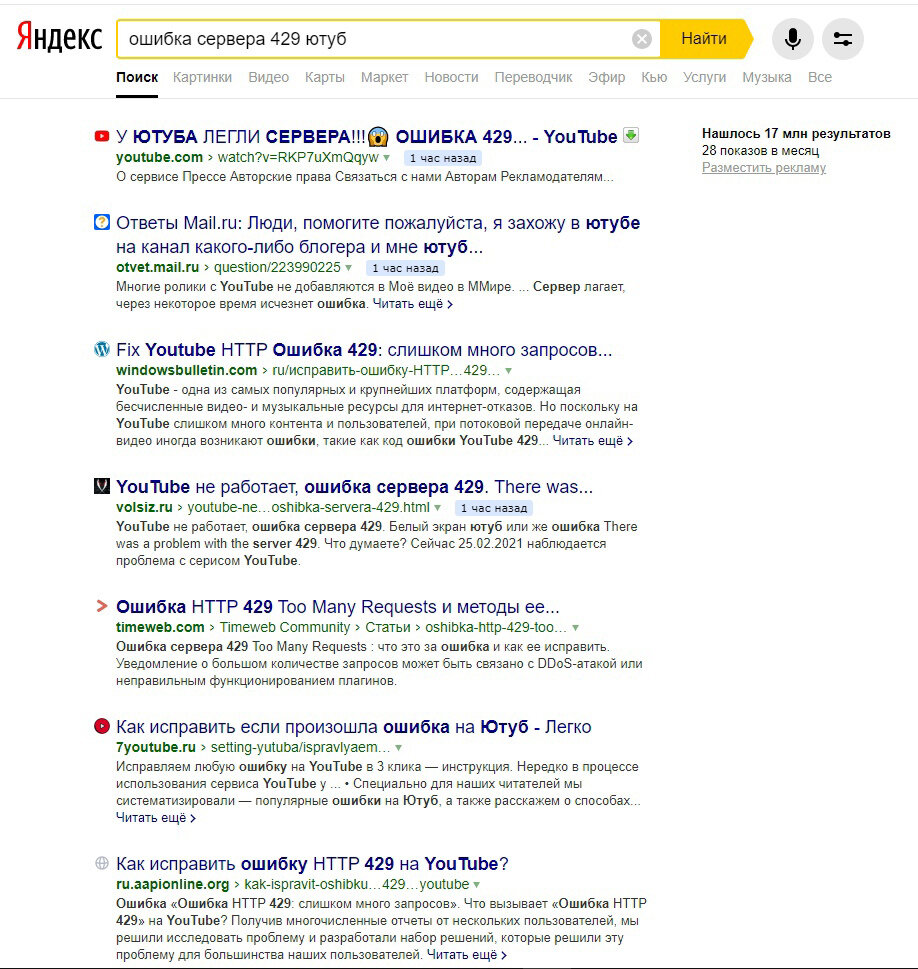
Task: Open the Новости tab
Action: 451,77
